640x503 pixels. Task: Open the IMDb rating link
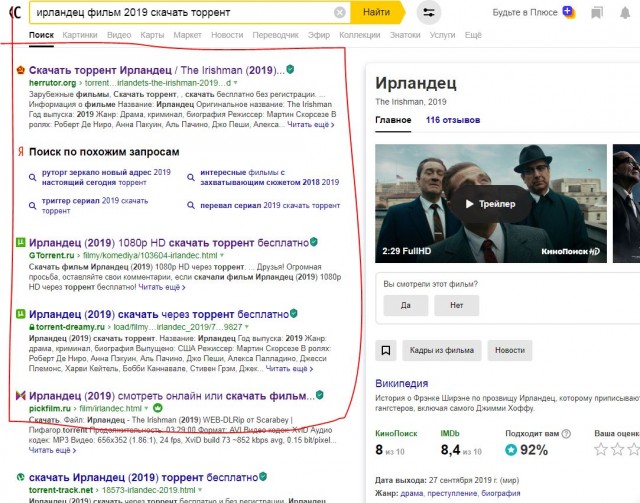(x=450, y=434)
